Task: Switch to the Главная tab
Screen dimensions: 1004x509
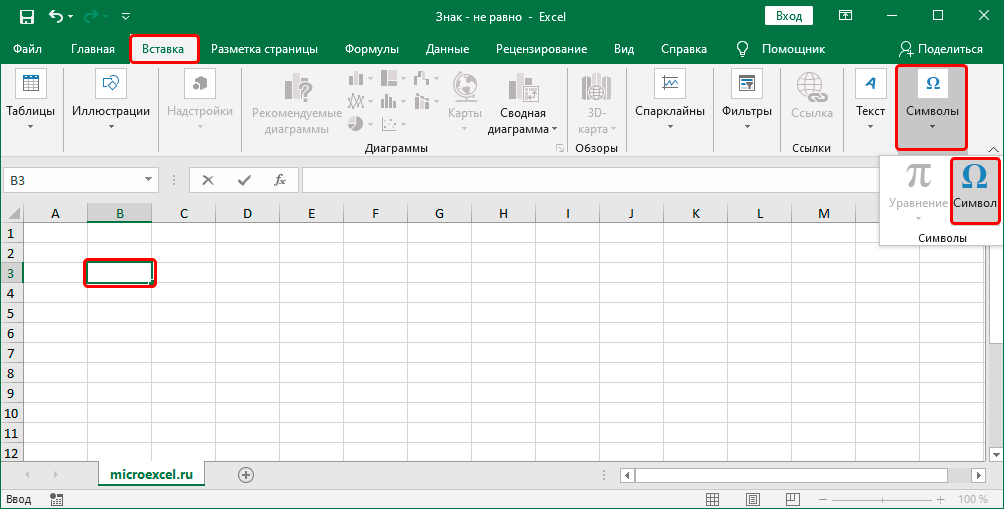Action: point(93,49)
